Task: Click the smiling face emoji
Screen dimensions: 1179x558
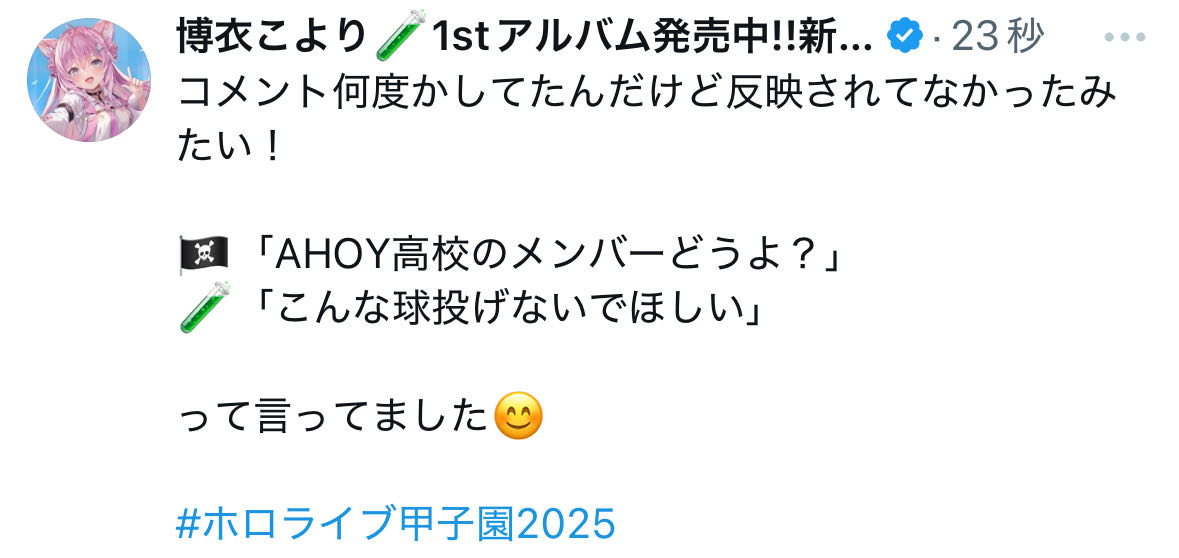Action: [518, 417]
